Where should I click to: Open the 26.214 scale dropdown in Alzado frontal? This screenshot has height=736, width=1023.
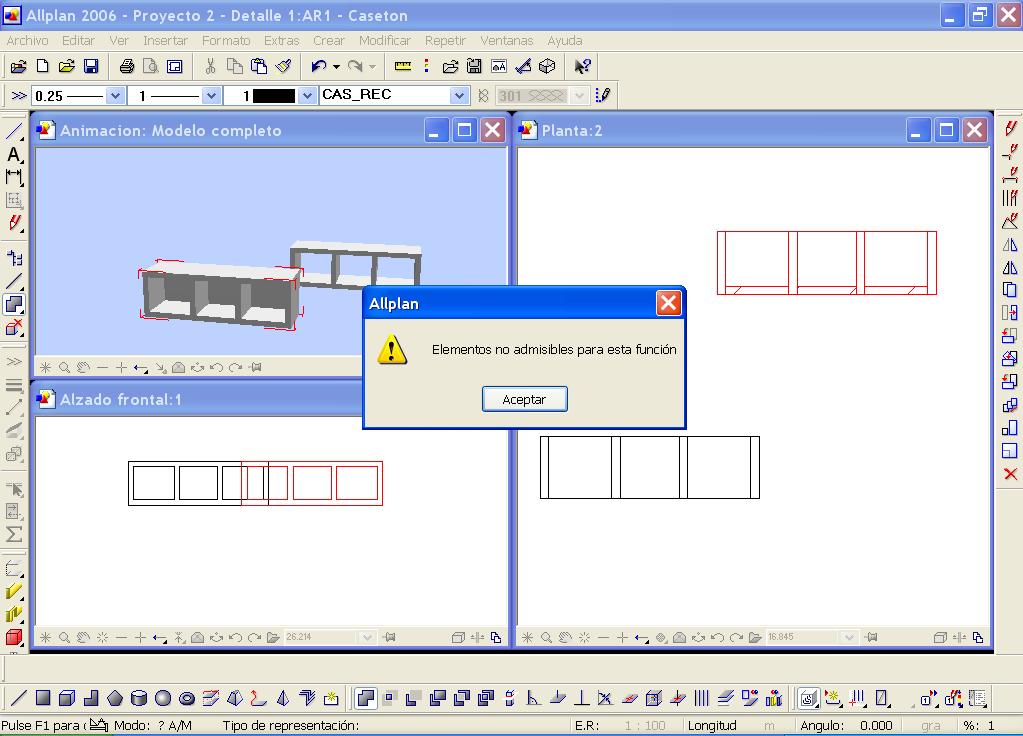coord(367,637)
